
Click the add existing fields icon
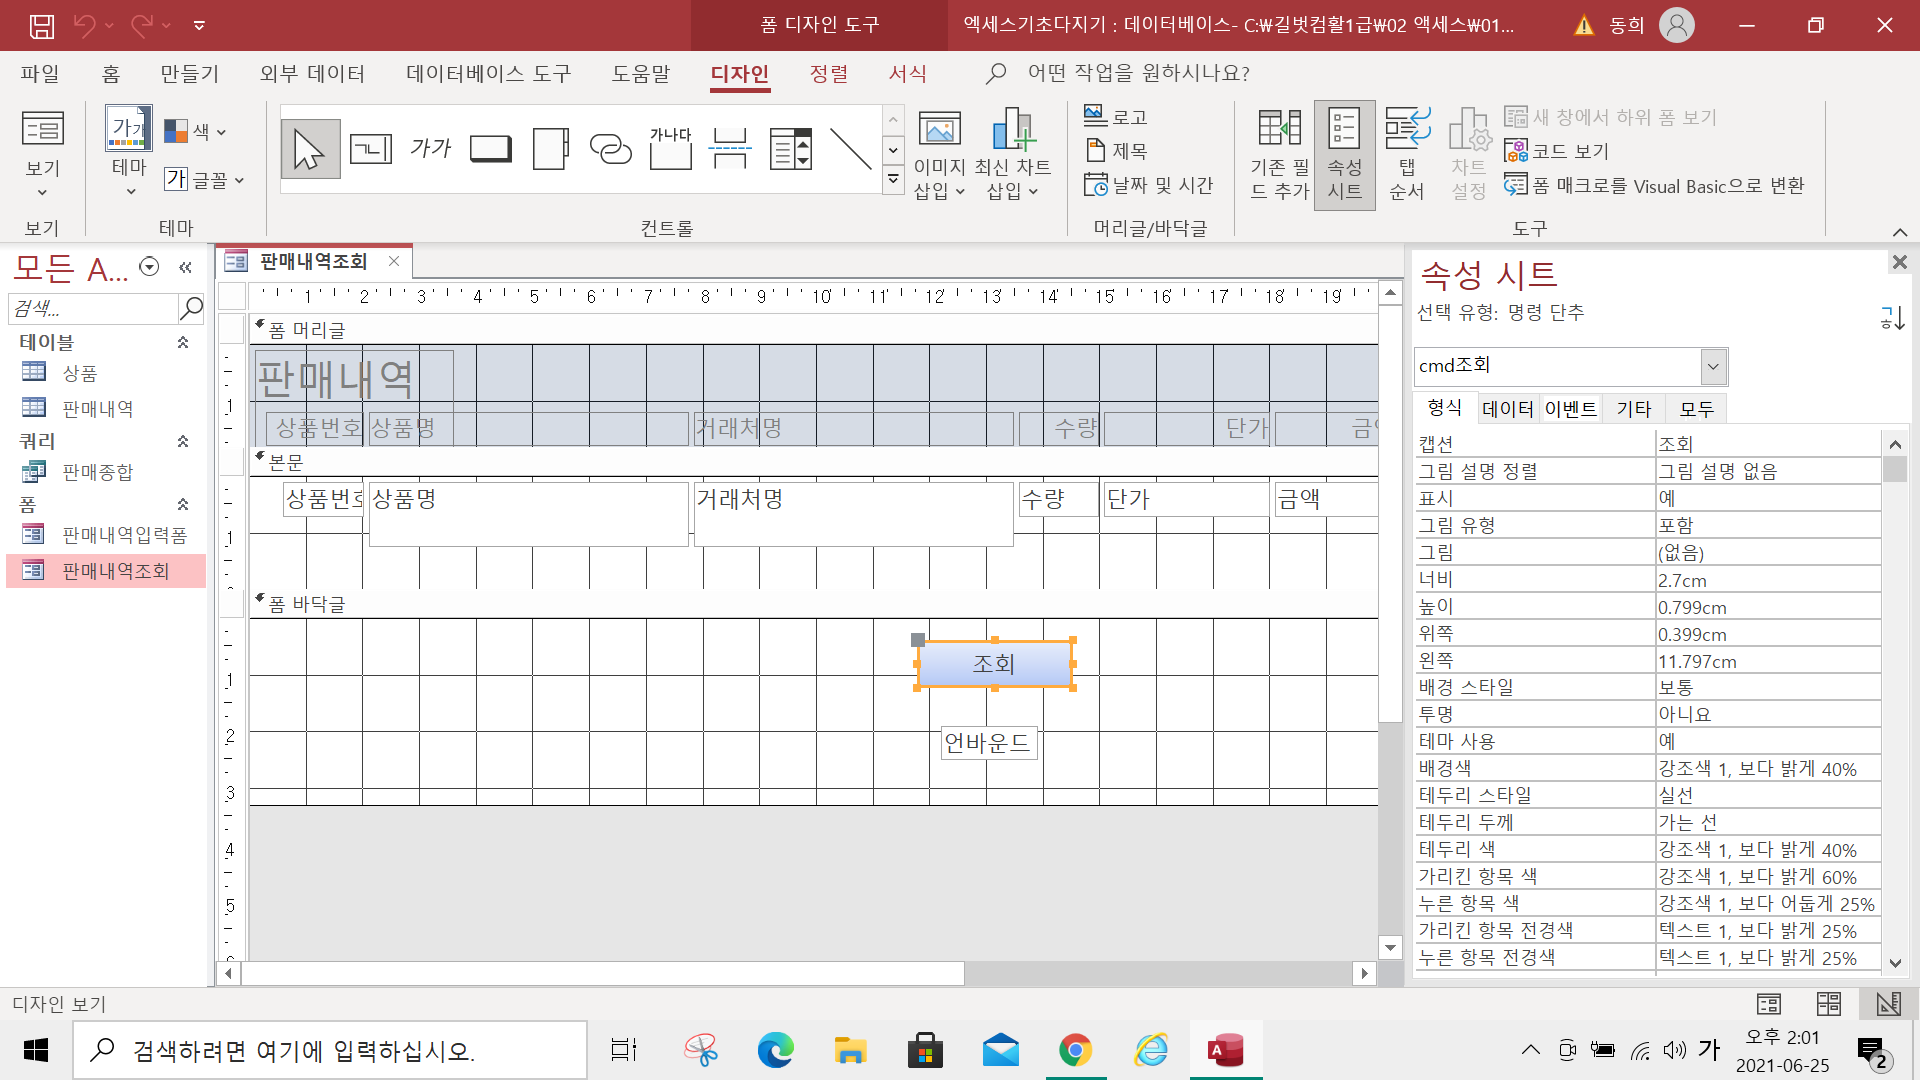coord(1278,153)
